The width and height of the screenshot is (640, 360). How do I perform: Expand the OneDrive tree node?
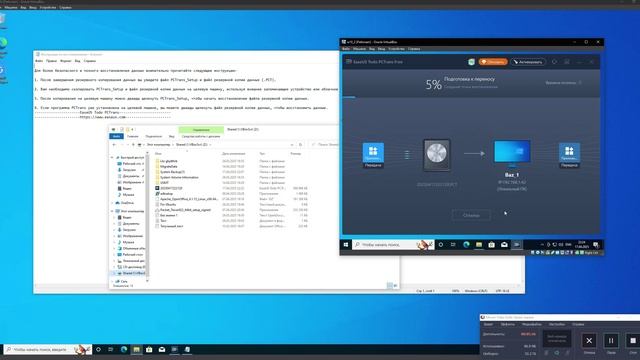[x=112, y=203]
